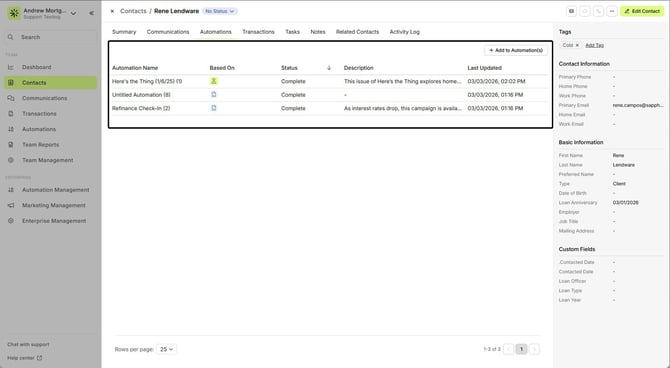The image size is (670, 368).
Task: Click the Team Reports sidebar icon
Action: click(x=11, y=144)
